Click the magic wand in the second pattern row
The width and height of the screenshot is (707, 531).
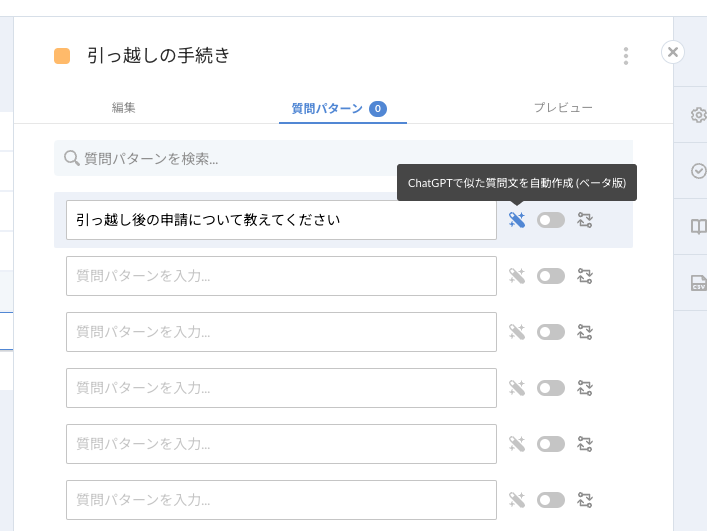tap(517, 276)
